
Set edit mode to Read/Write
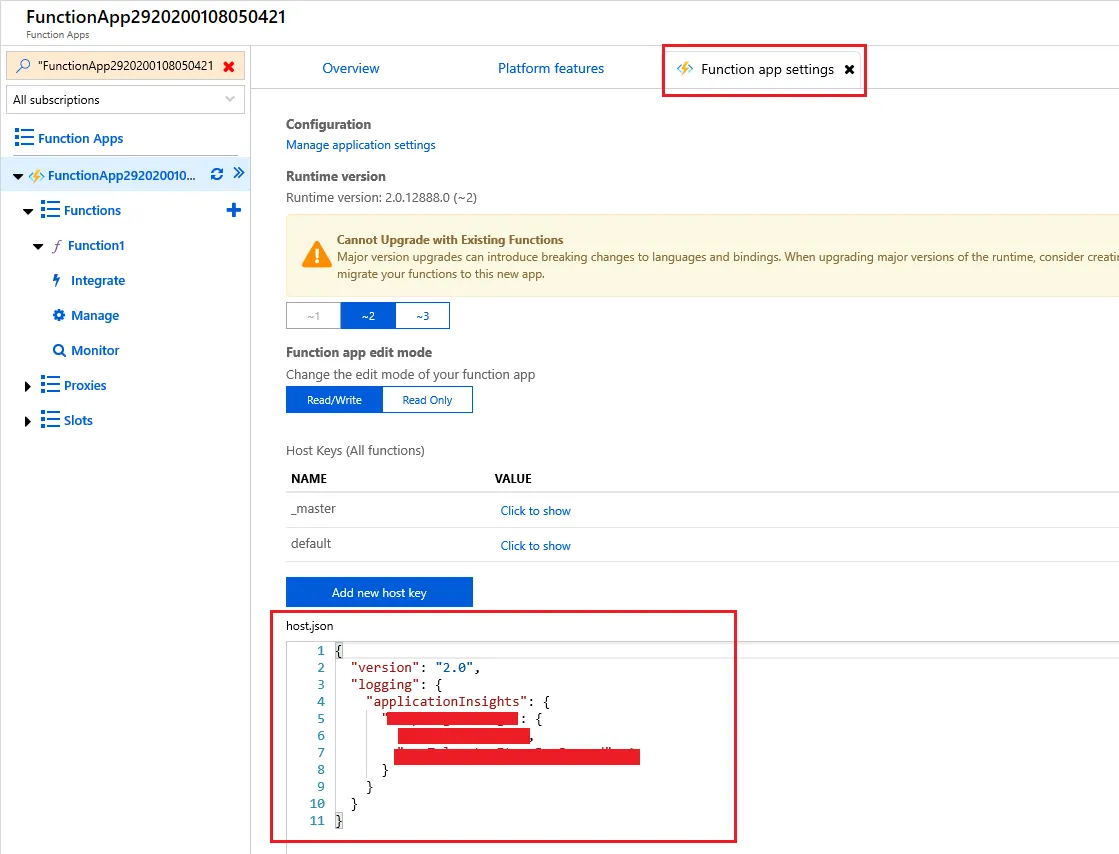pos(334,400)
